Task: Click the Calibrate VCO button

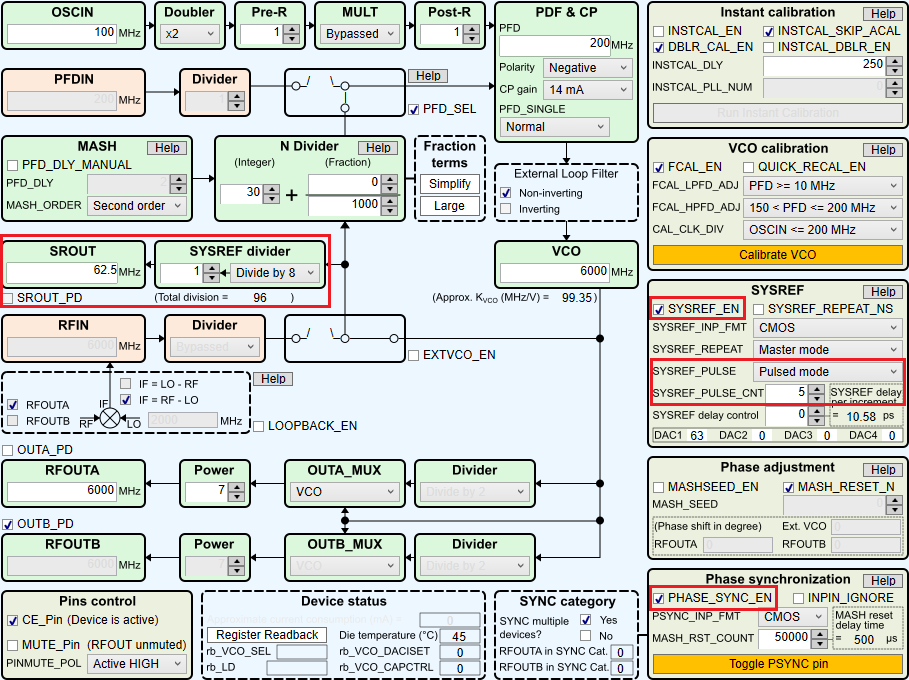Action: [776, 254]
